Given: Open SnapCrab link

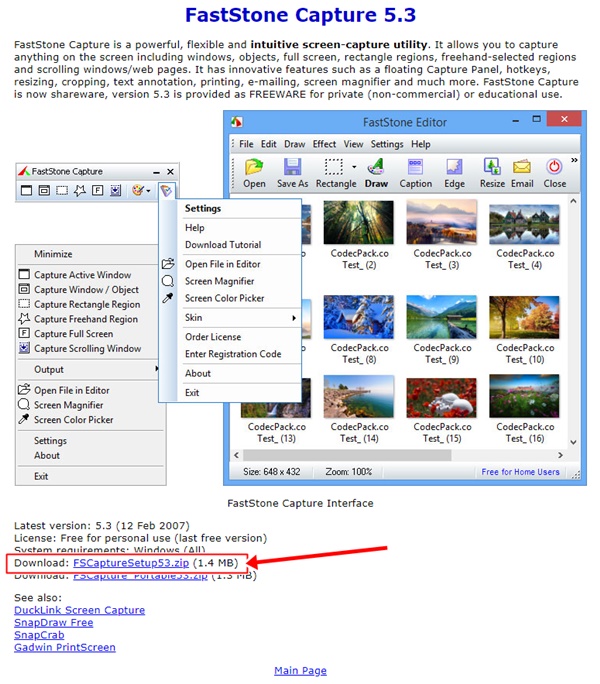Looking at the screenshot, I should [x=39, y=635].
